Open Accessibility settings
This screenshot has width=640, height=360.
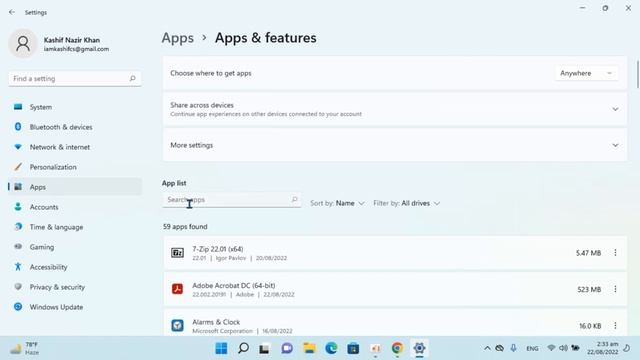[x=75, y=267]
